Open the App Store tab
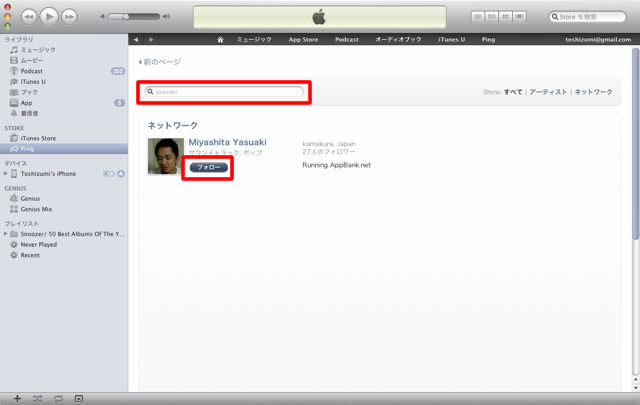Screen dimensions: 640x405 pos(303,40)
